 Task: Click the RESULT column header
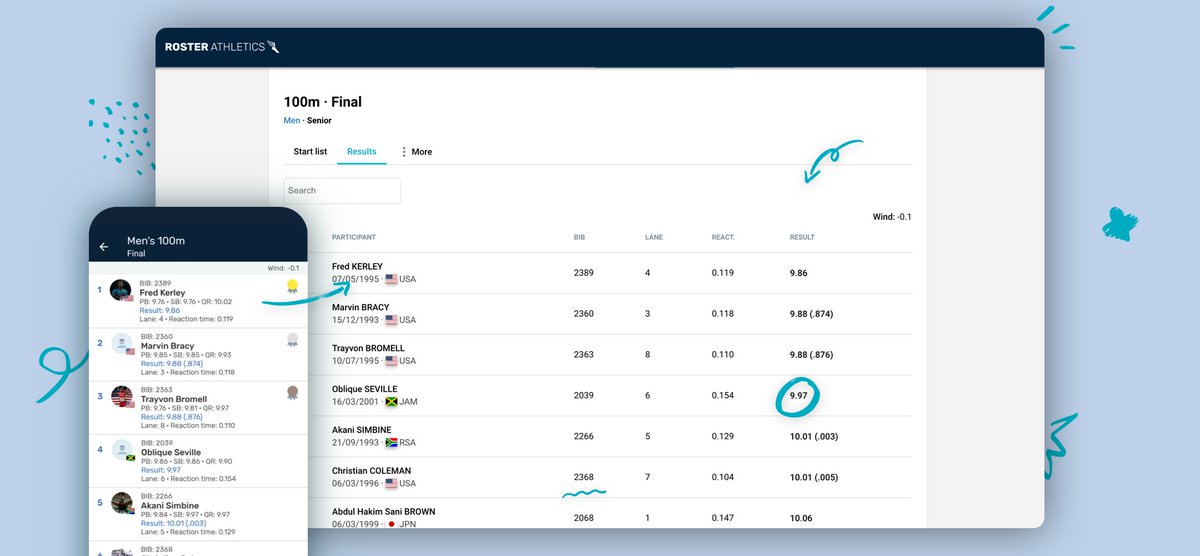point(802,238)
